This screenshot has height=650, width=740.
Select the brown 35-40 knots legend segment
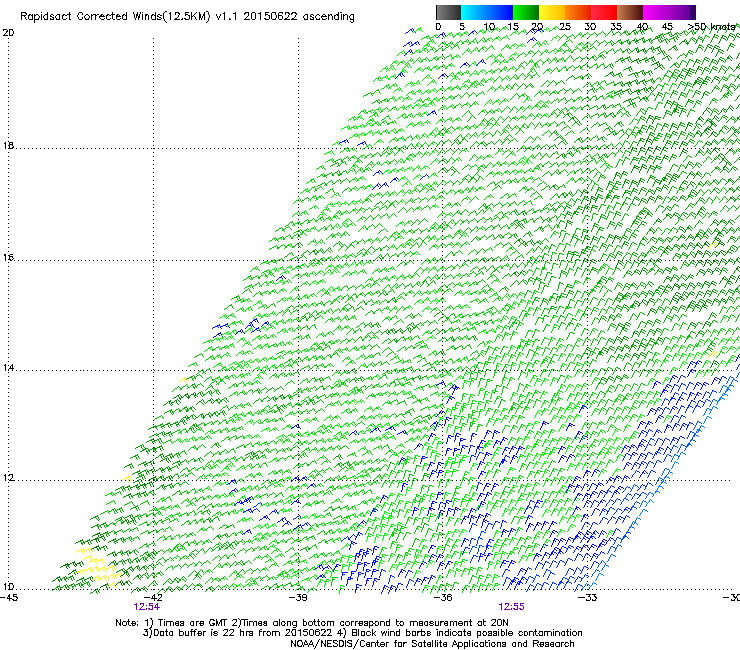click(630, 12)
